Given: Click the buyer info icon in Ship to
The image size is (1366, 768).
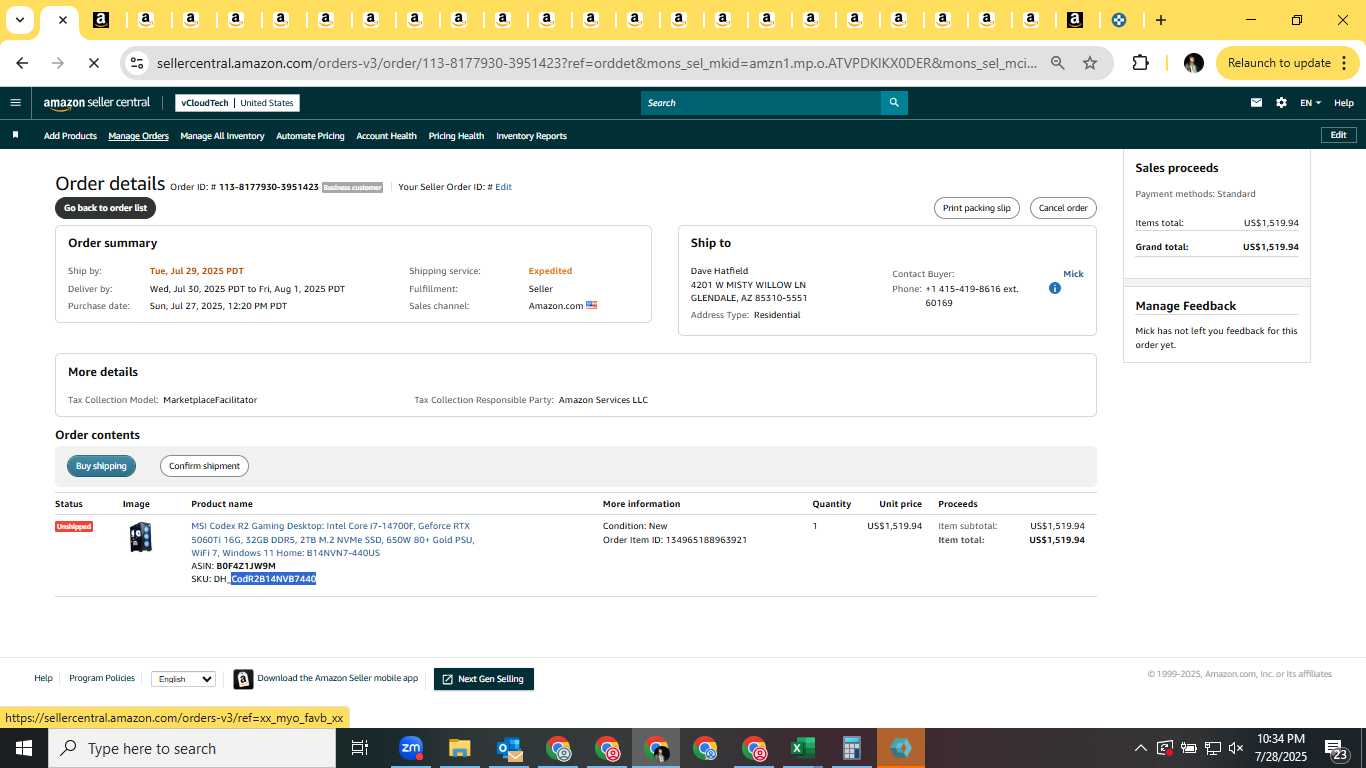Looking at the screenshot, I should coord(1054,288).
